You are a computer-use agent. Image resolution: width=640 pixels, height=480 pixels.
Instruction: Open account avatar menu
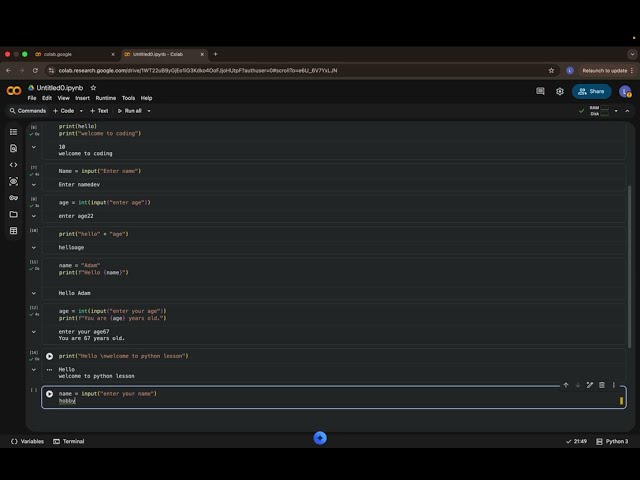click(625, 91)
